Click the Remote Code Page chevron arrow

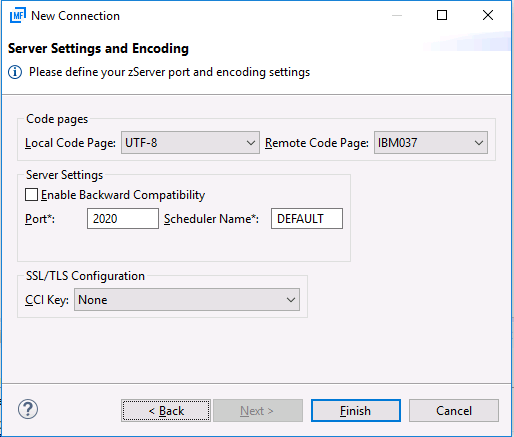click(479, 143)
